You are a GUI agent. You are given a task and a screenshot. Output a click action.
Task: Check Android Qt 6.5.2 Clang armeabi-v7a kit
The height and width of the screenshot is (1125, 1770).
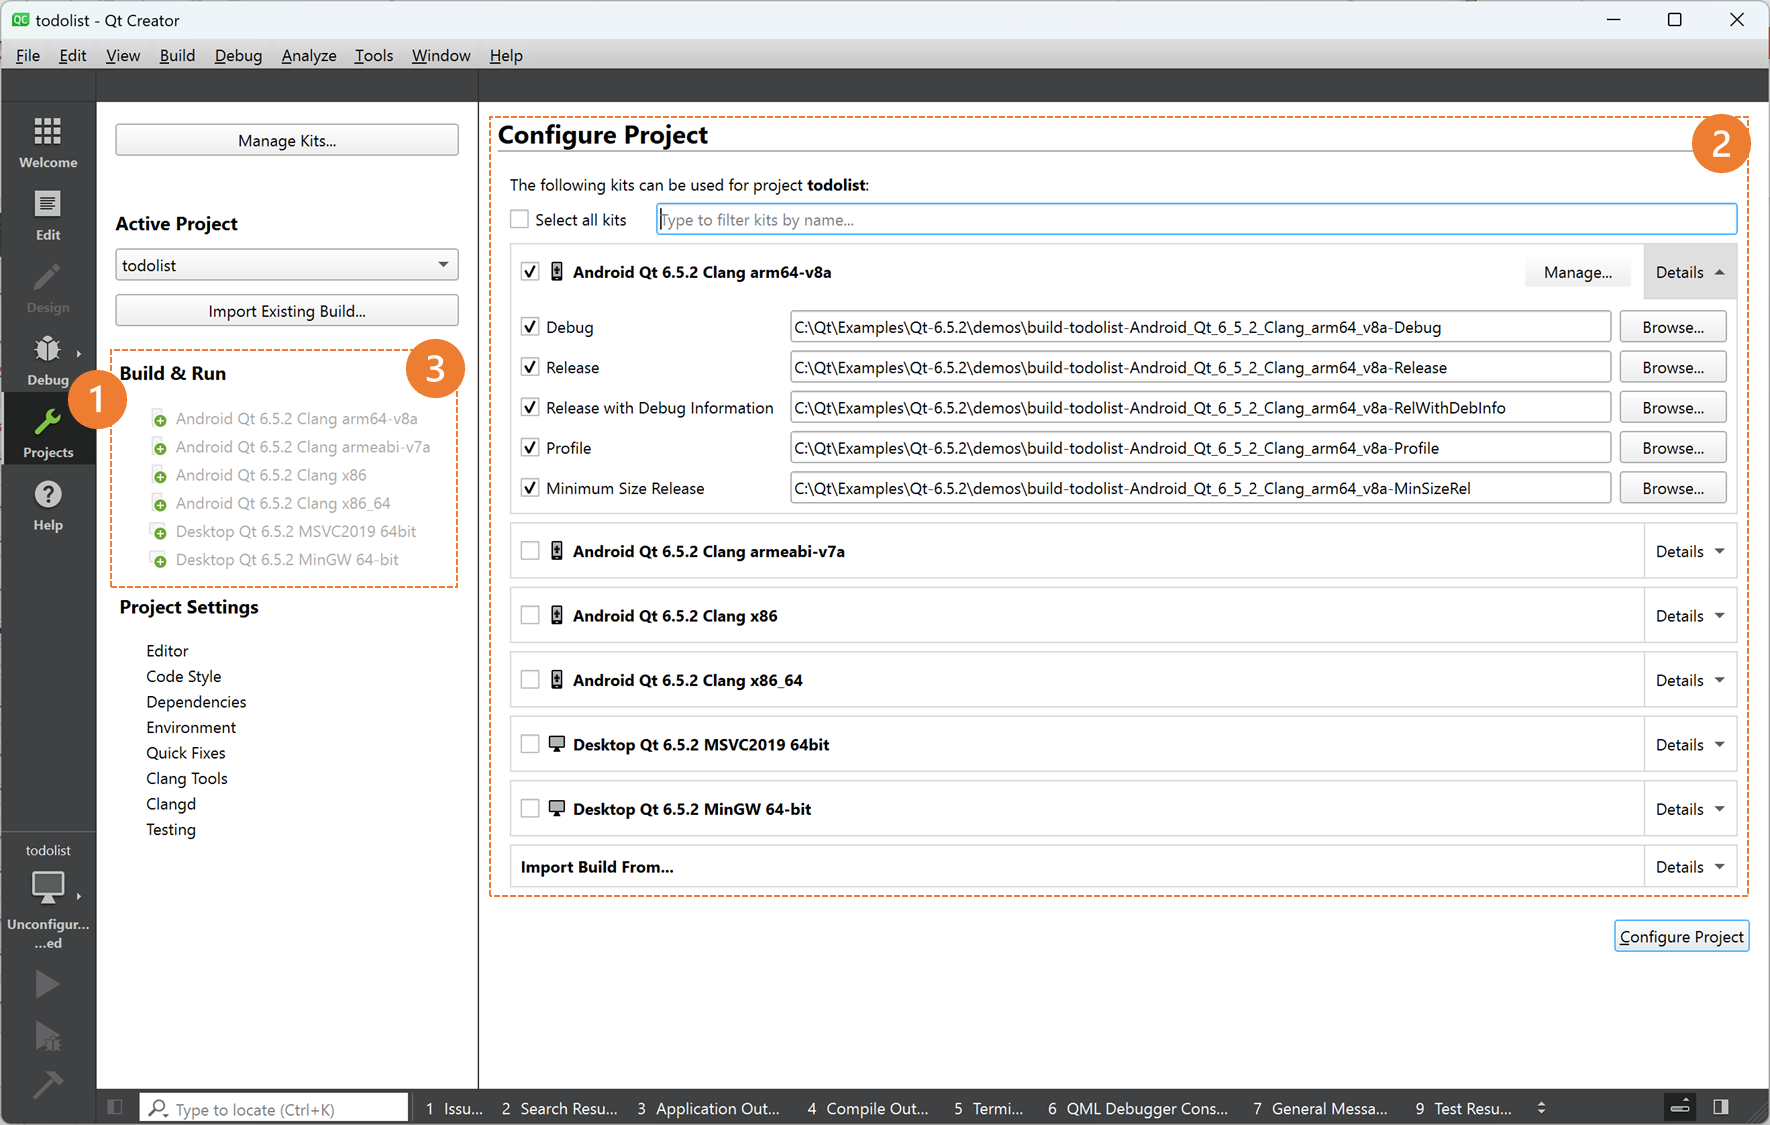click(x=530, y=551)
